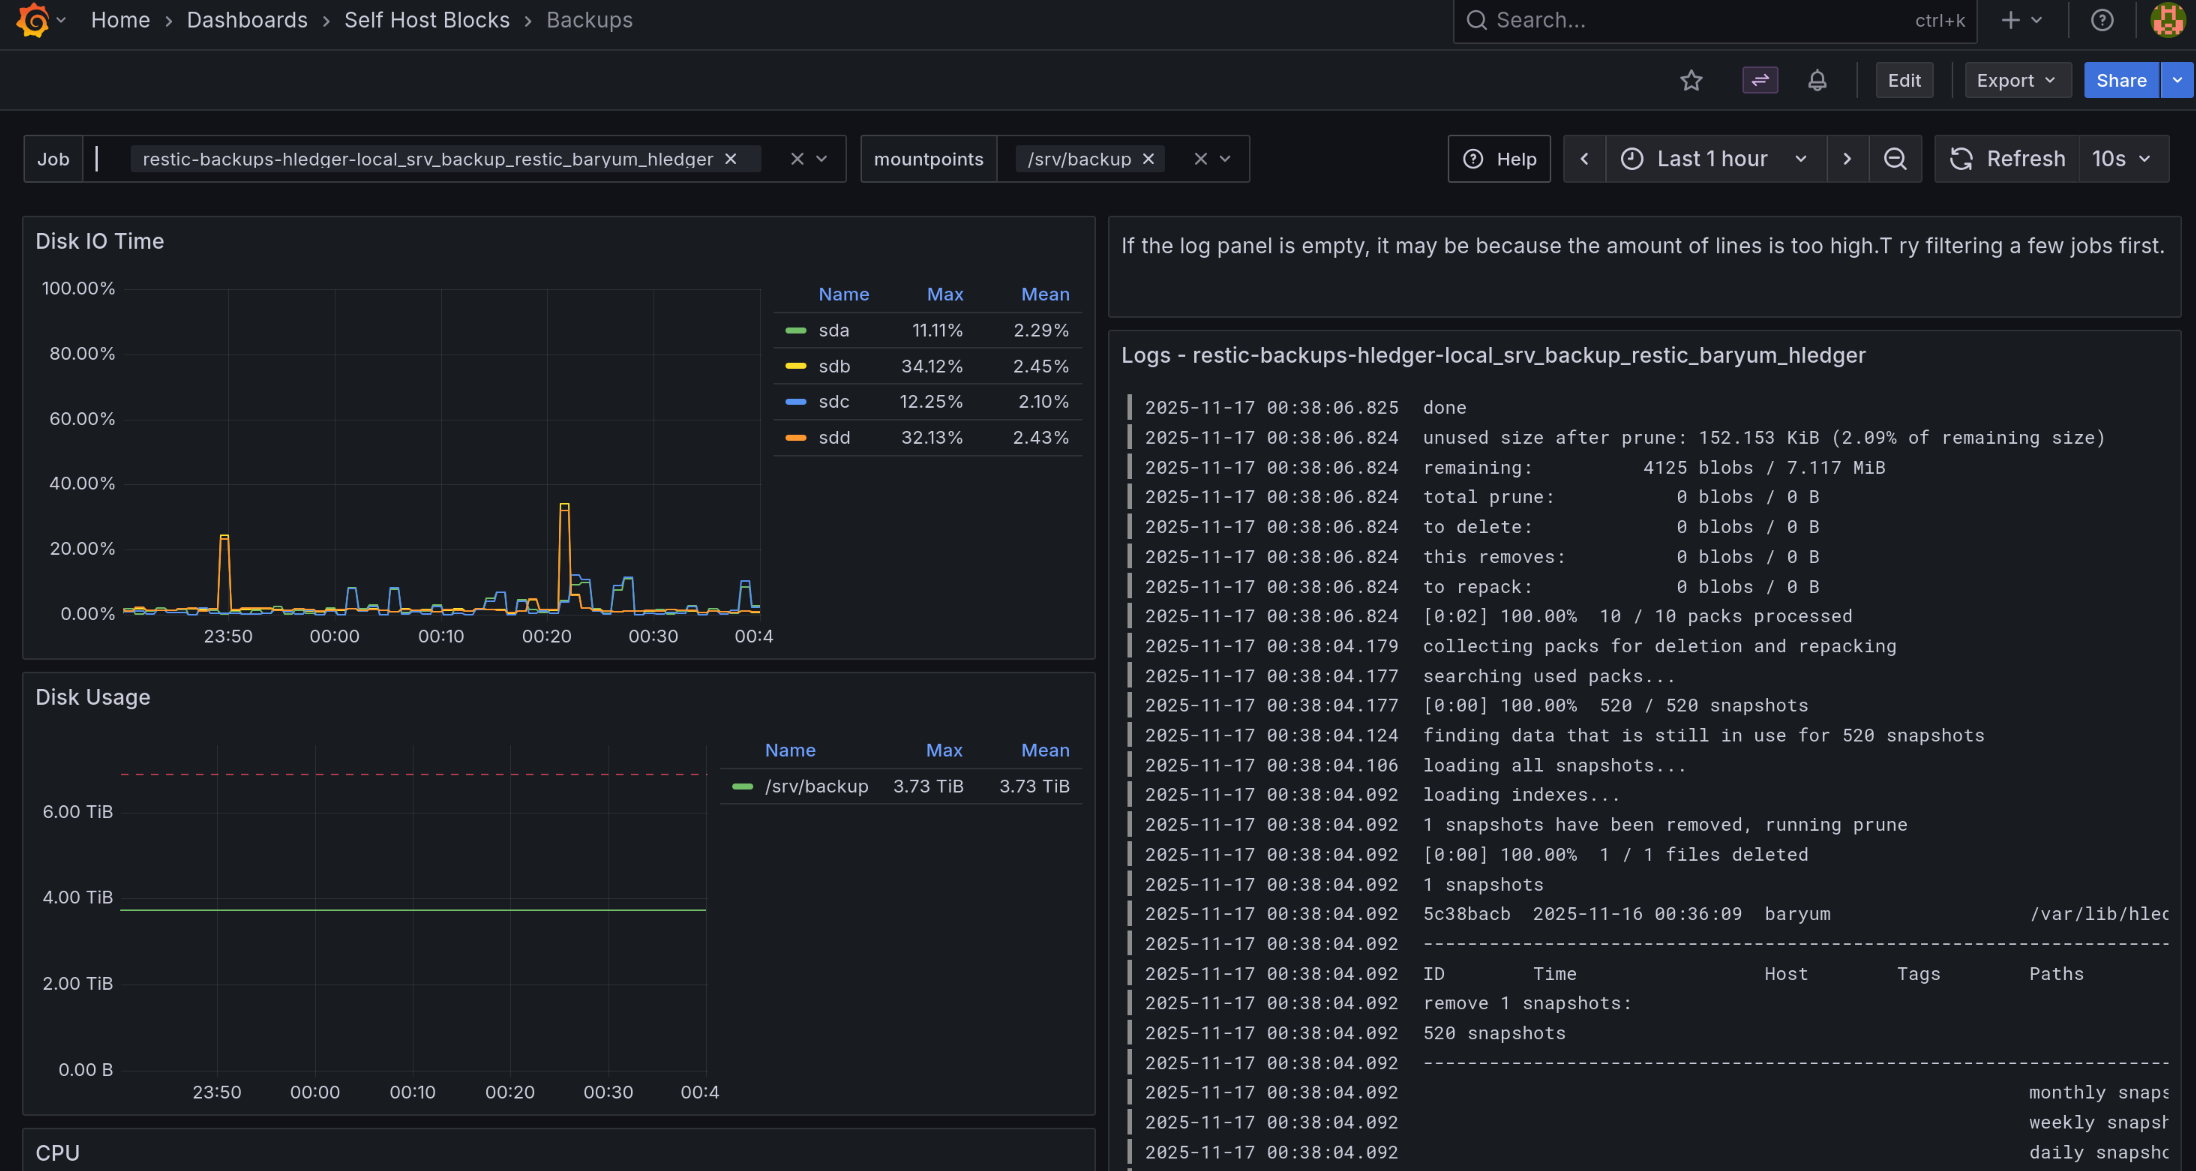Toggle sda series in Disk IO Time legend
This screenshot has width=2196, height=1171.
point(833,330)
